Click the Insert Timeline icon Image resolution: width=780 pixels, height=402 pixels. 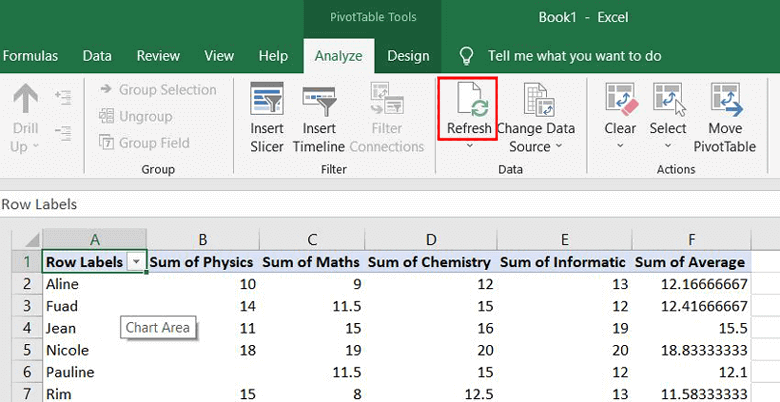point(318,101)
